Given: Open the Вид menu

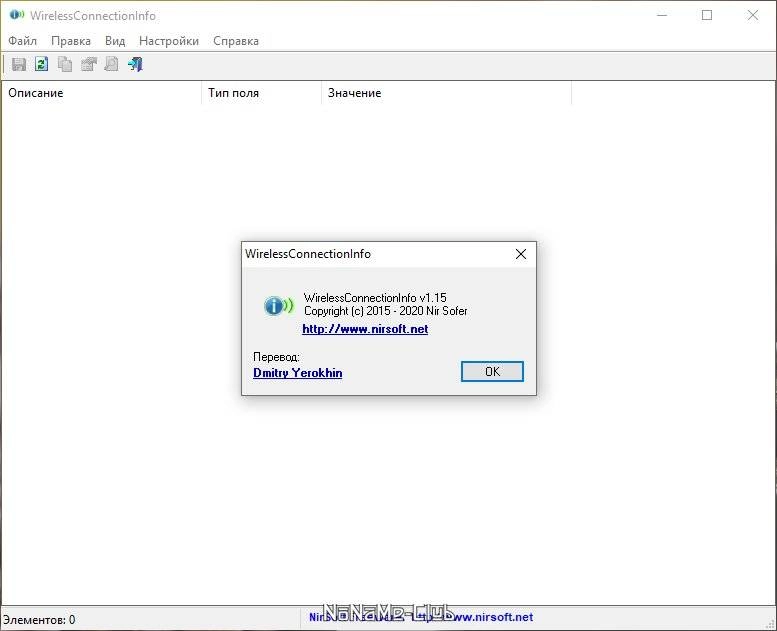Looking at the screenshot, I should pyautogui.click(x=115, y=41).
